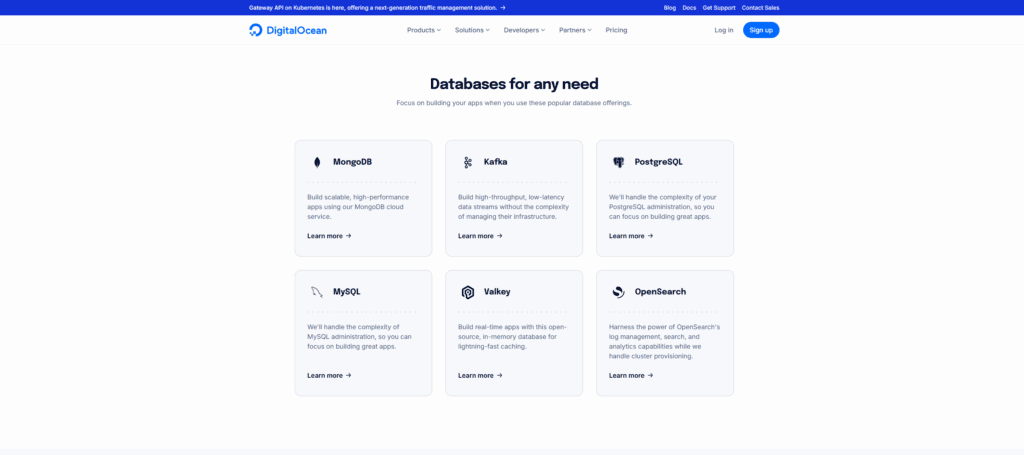Click the OpenSearch logo icon

click(618, 292)
